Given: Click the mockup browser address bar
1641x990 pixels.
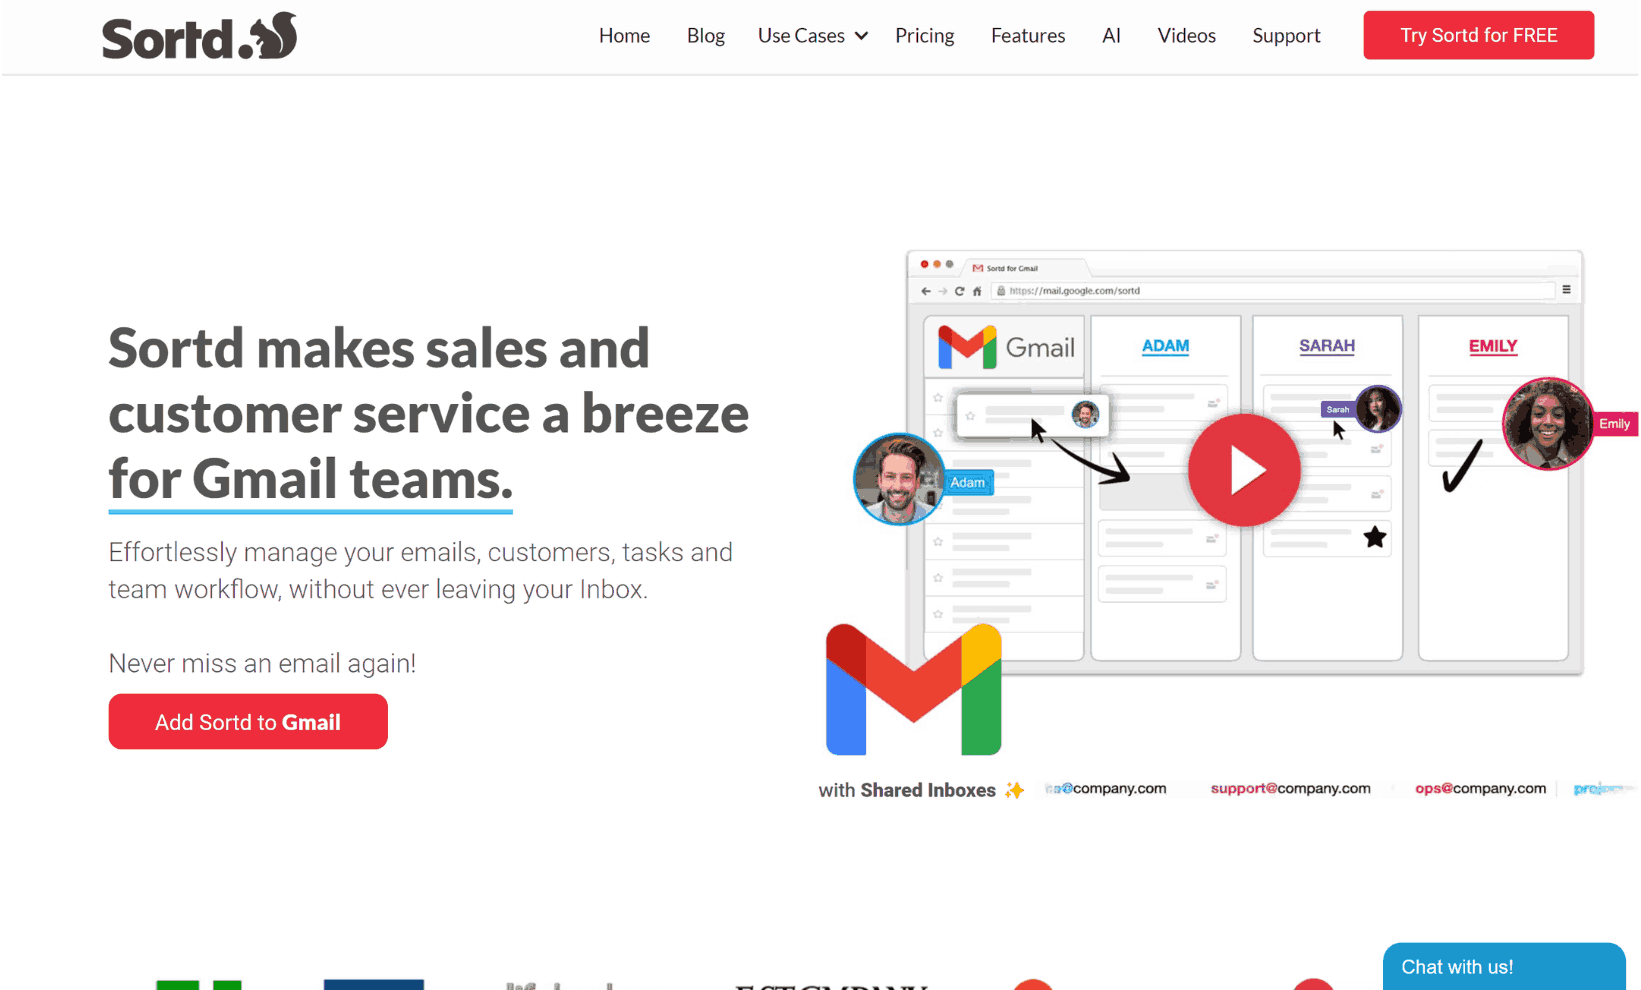Looking at the screenshot, I should point(1274,291).
